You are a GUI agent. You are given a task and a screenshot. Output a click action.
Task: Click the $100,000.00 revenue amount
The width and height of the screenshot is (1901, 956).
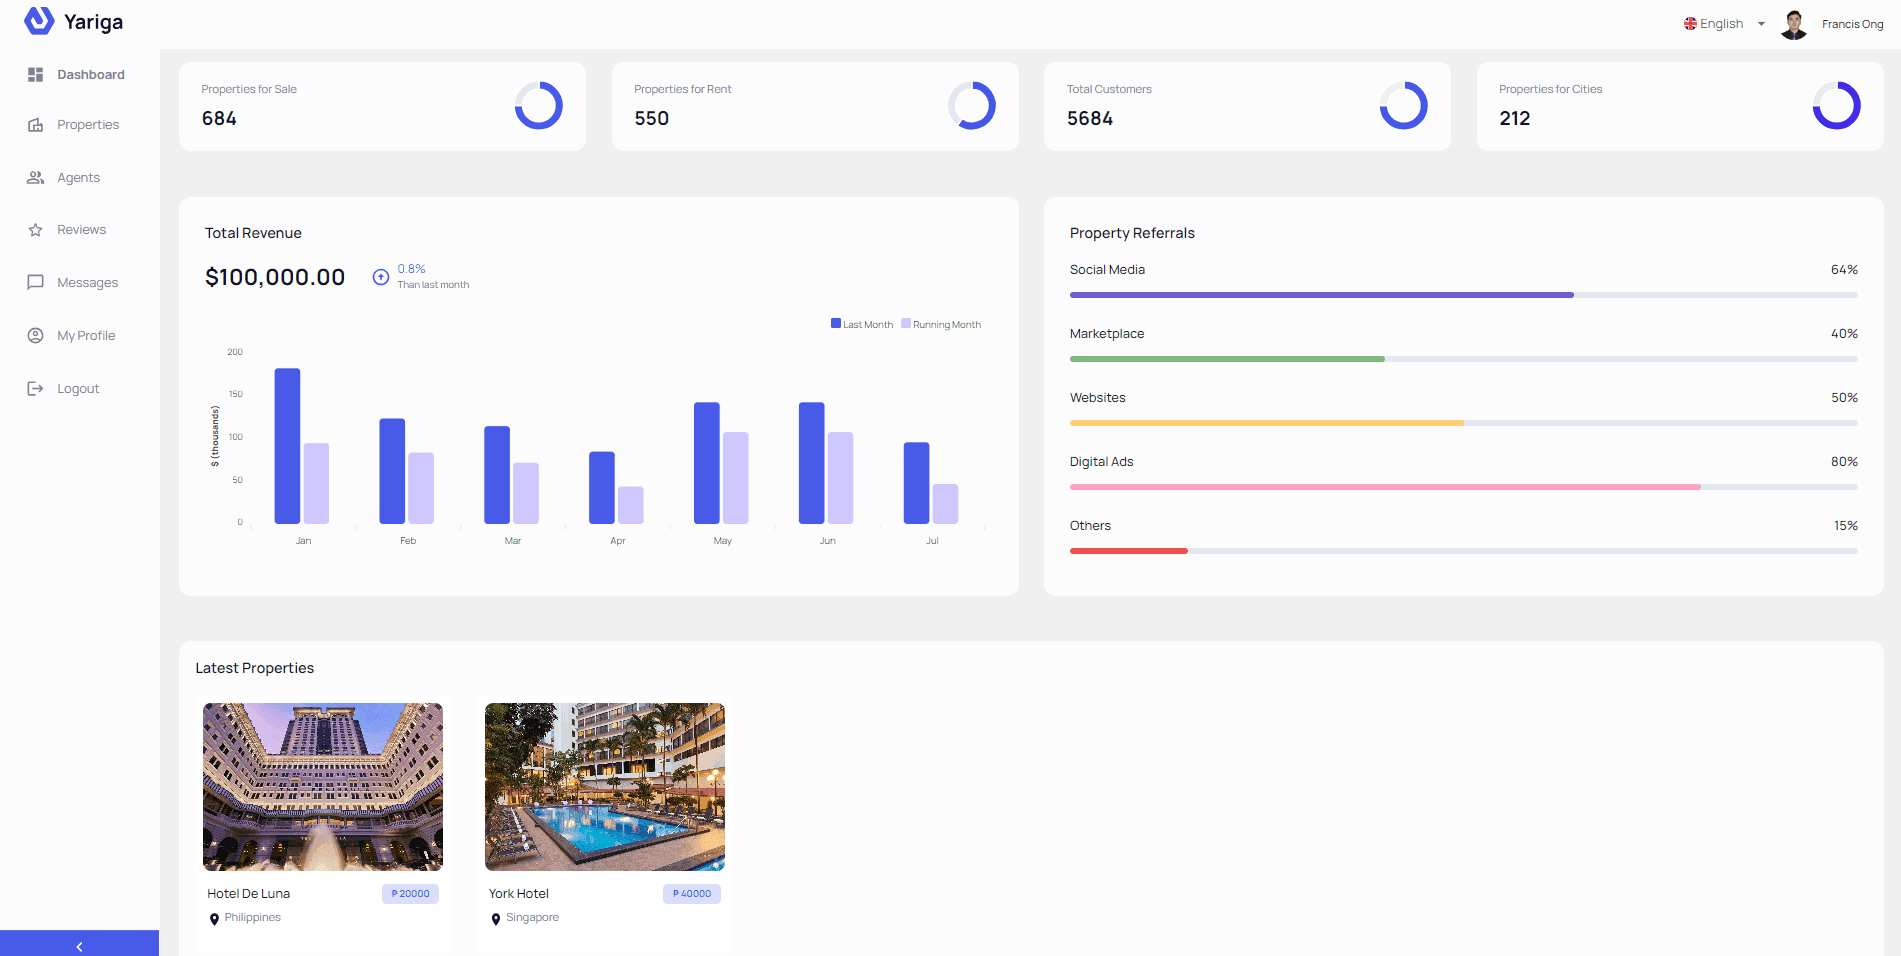click(275, 277)
